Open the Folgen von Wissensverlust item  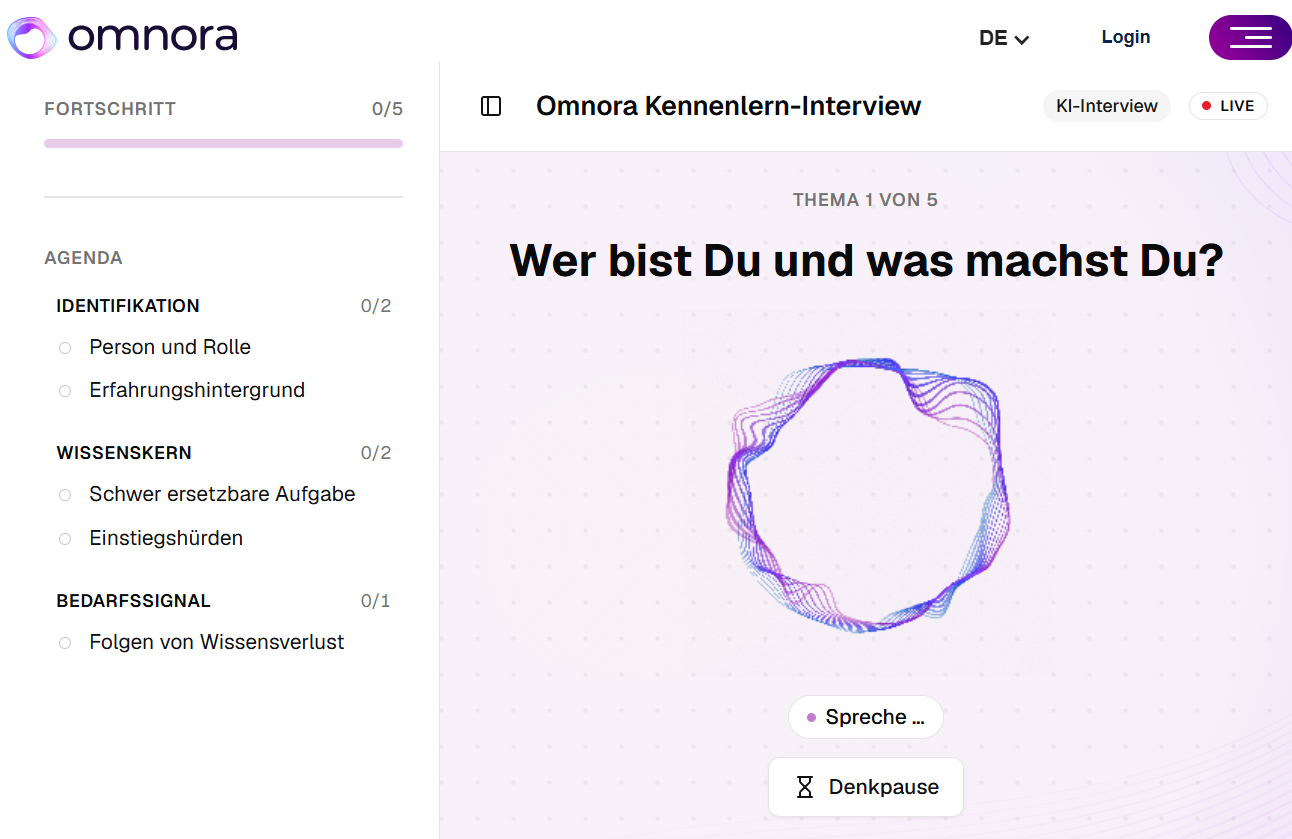point(217,642)
